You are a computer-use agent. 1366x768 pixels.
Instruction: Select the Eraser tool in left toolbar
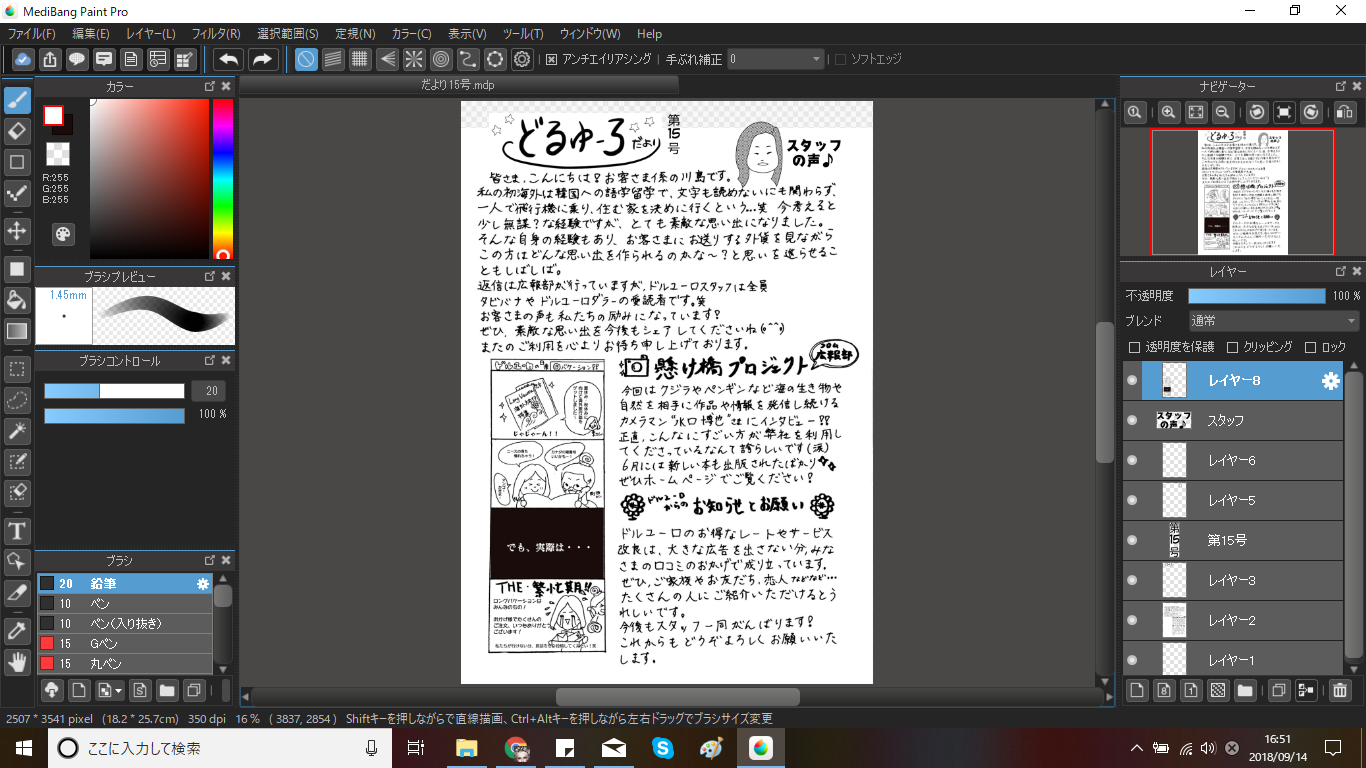(17, 131)
